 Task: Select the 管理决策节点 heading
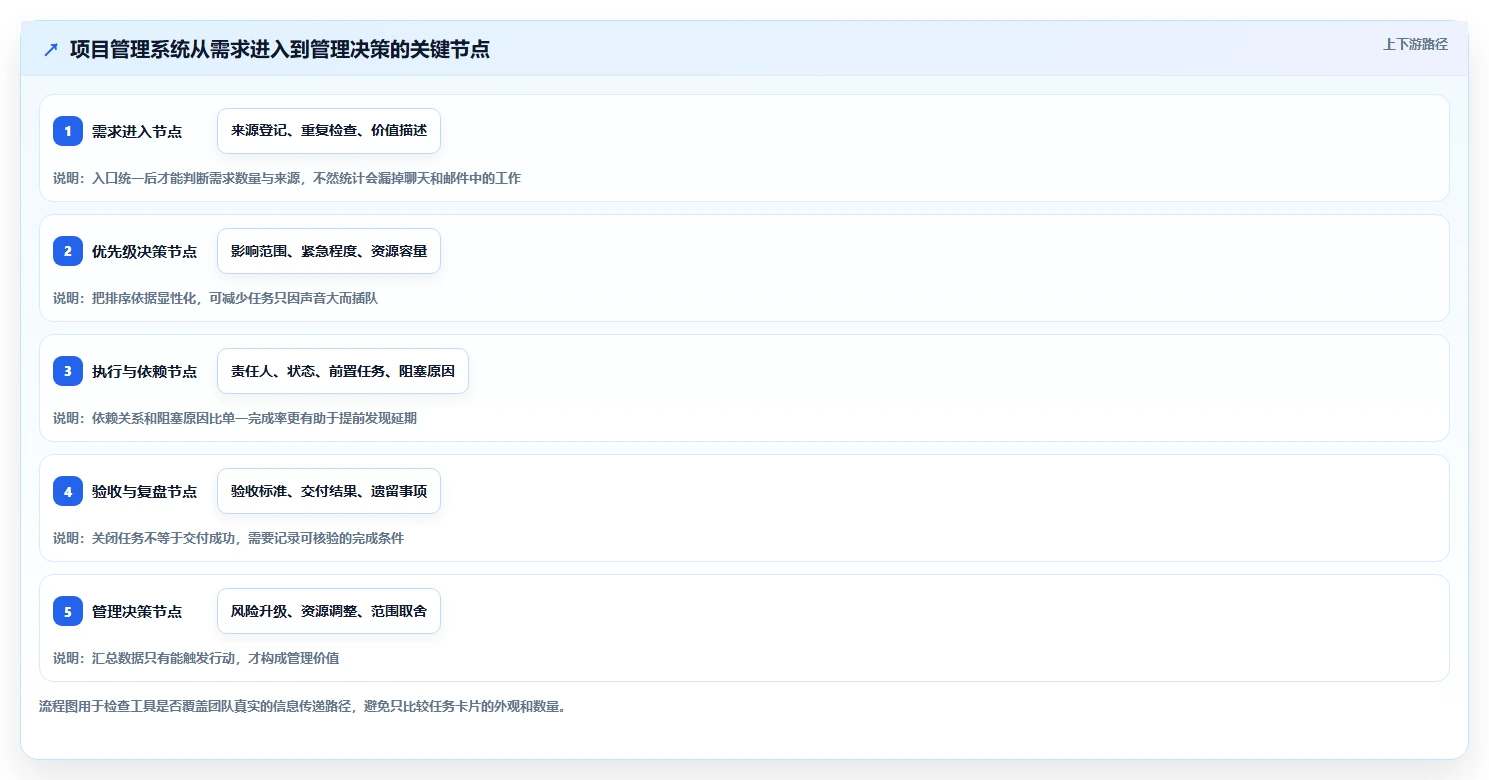[137, 611]
